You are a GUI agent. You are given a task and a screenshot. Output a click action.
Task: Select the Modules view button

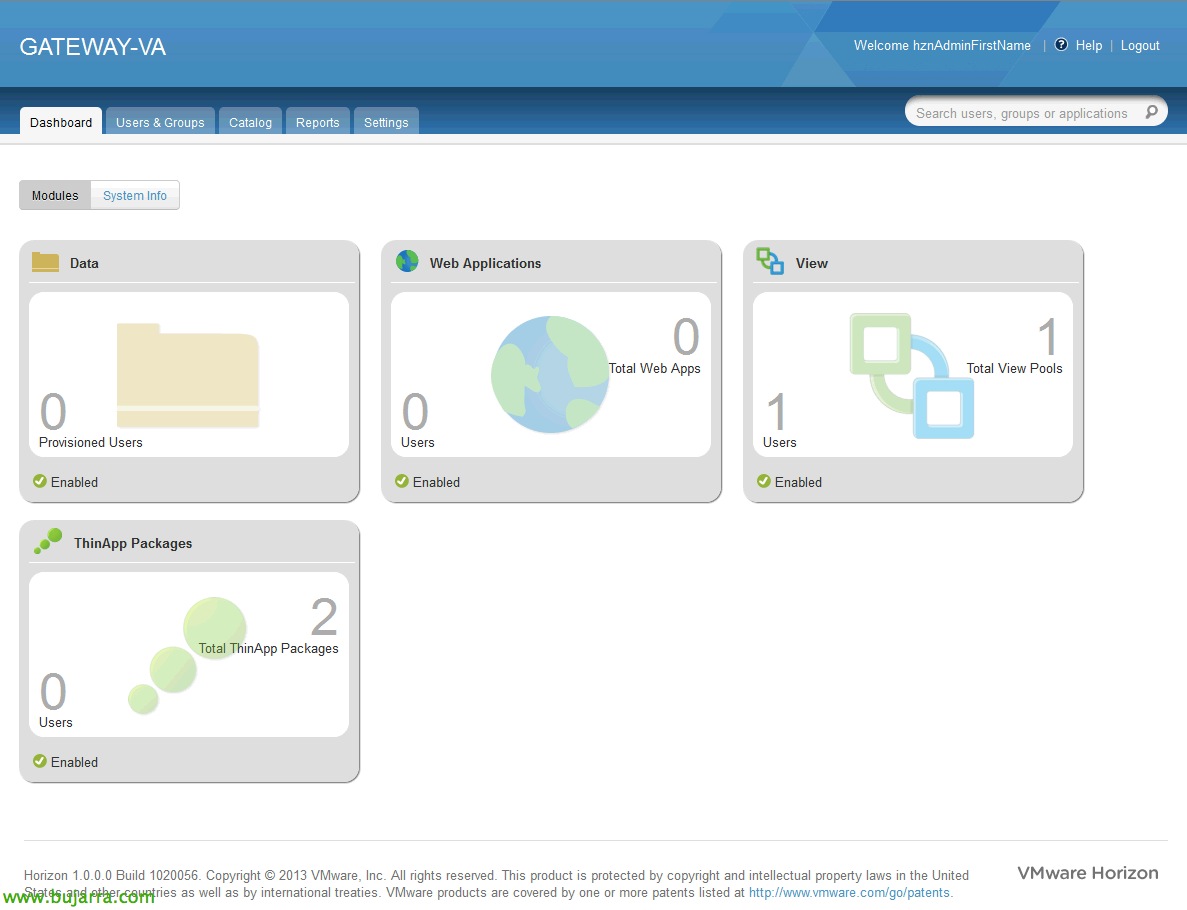pyautogui.click(x=55, y=195)
